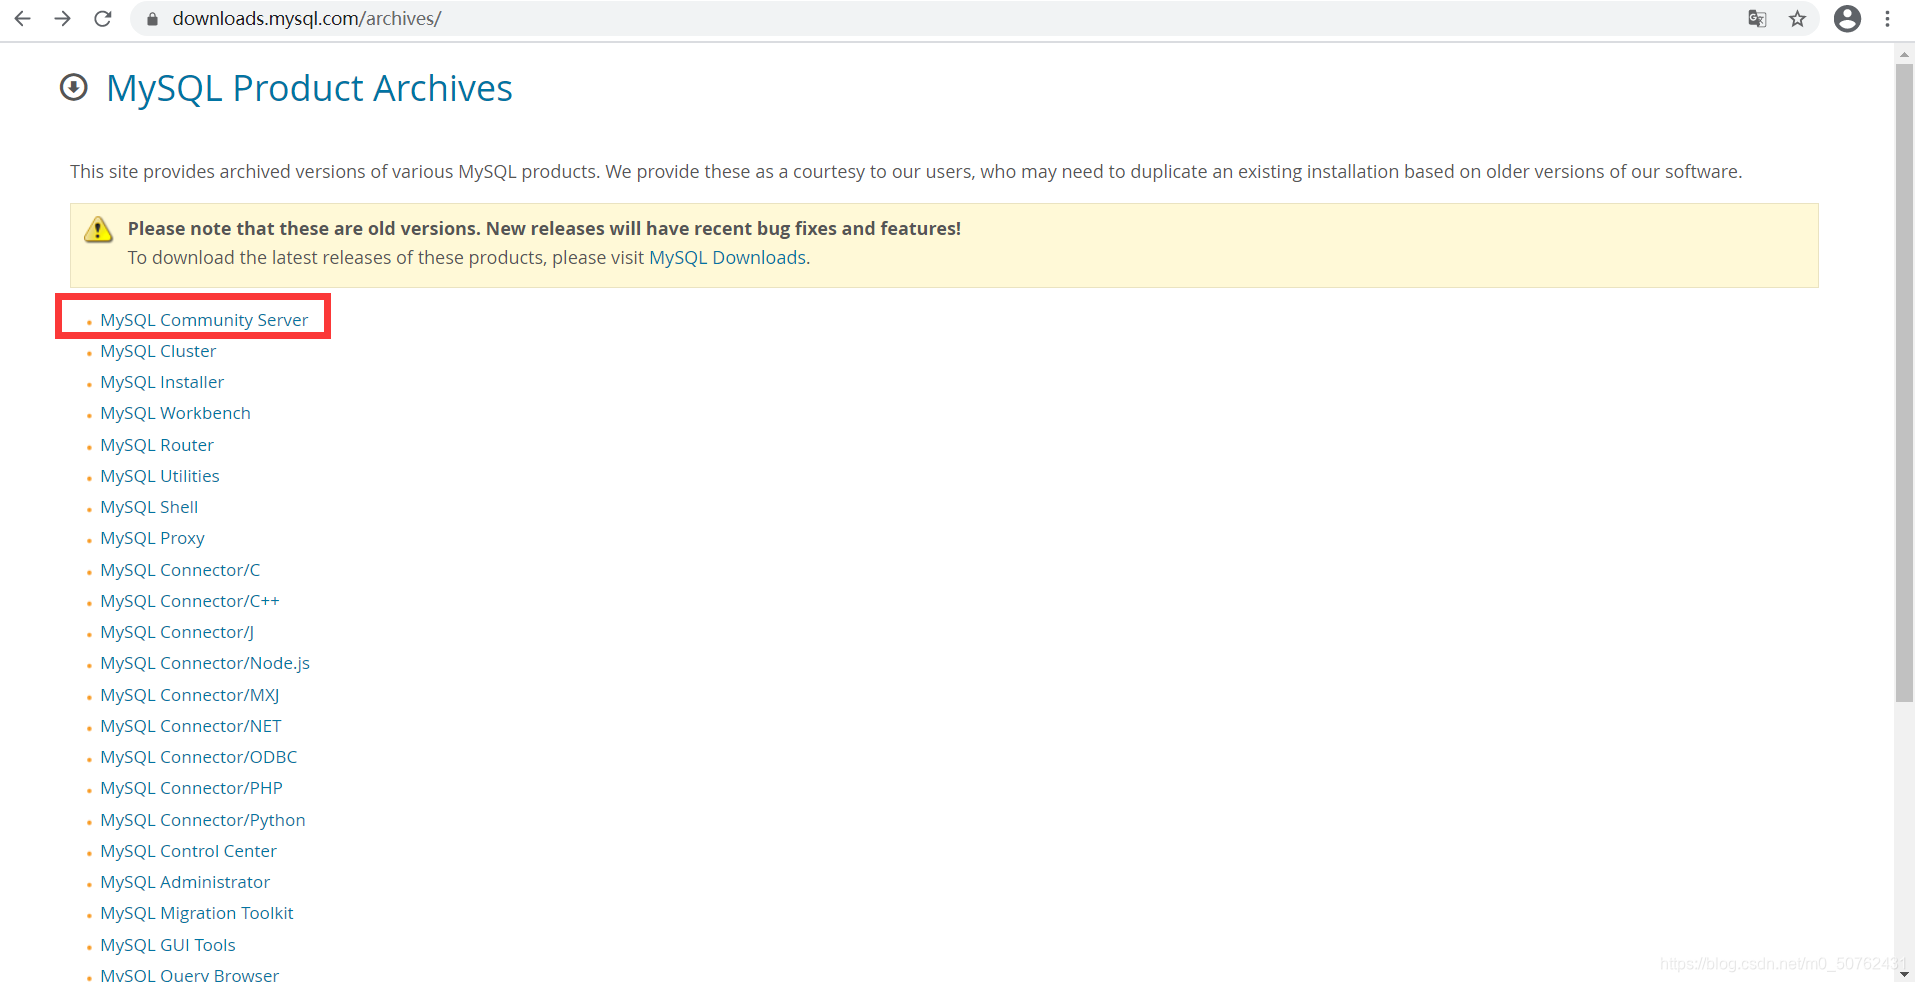The height and width of the screenshot is (982, 1915).
Task: Open the MySQL Connector/Python link
Action: [x=203, y=820]
